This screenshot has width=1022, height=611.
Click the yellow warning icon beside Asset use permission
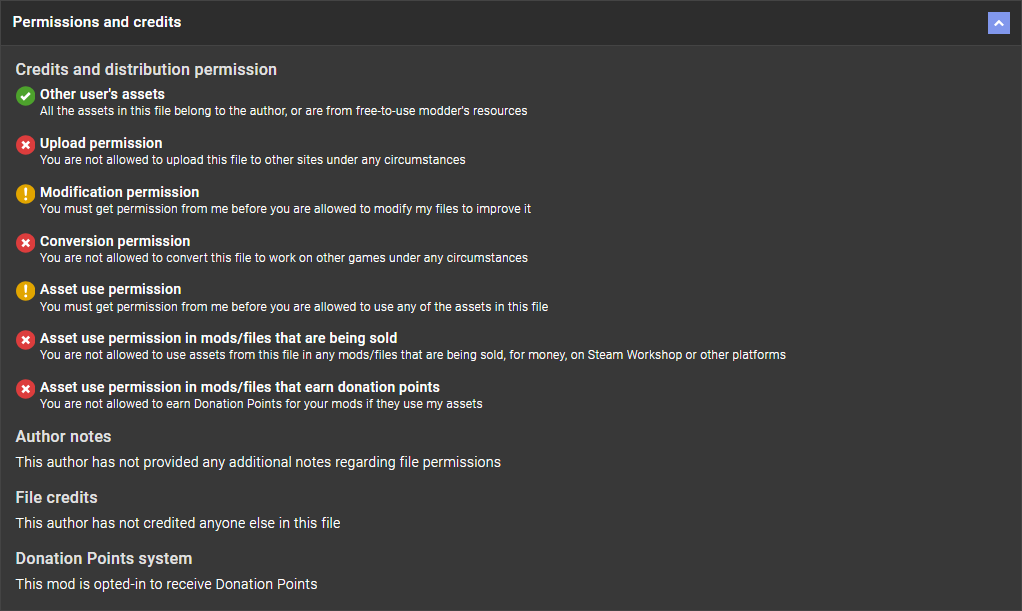tap(26, 291)
